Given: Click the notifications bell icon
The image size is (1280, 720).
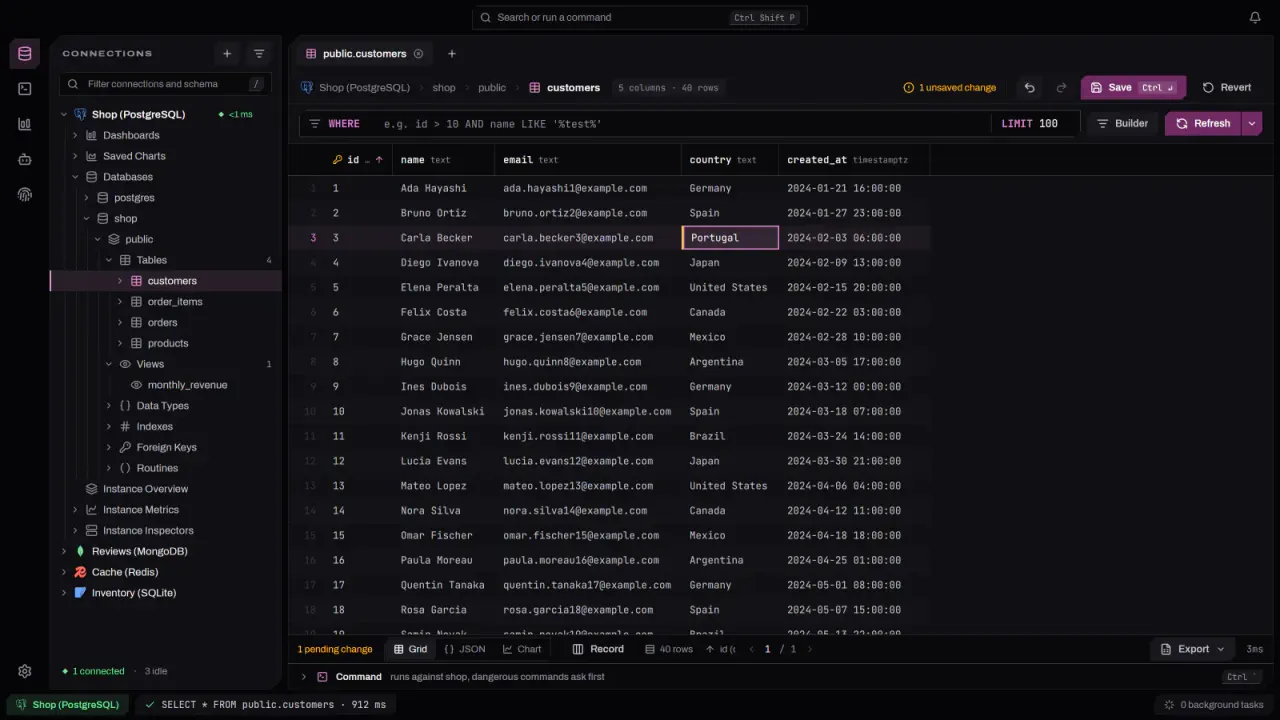Looking at the screenshot, I should pyautogui.click(x=1255, y=17).
